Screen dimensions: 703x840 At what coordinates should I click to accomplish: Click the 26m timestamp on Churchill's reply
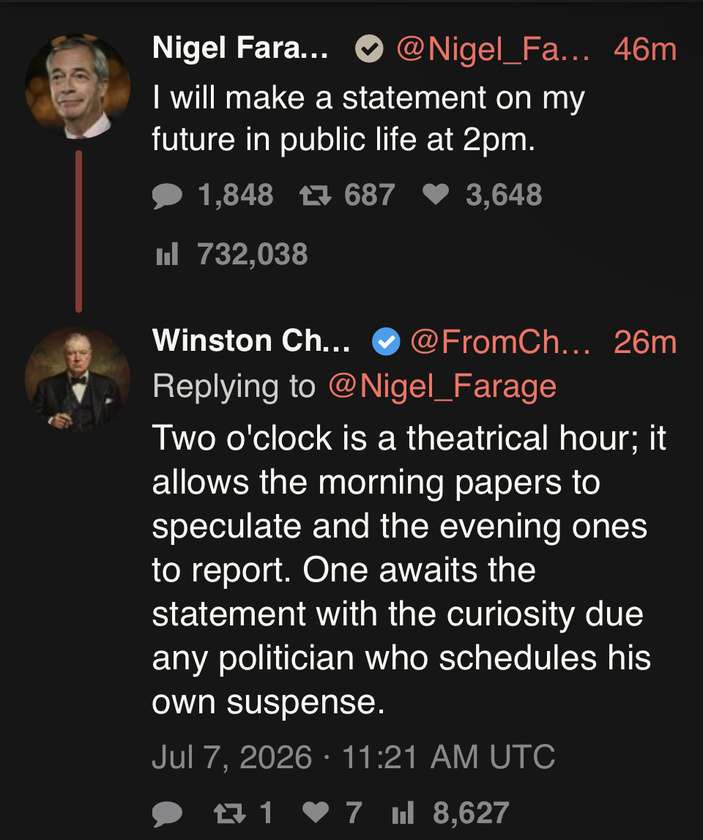coord(645,342)
